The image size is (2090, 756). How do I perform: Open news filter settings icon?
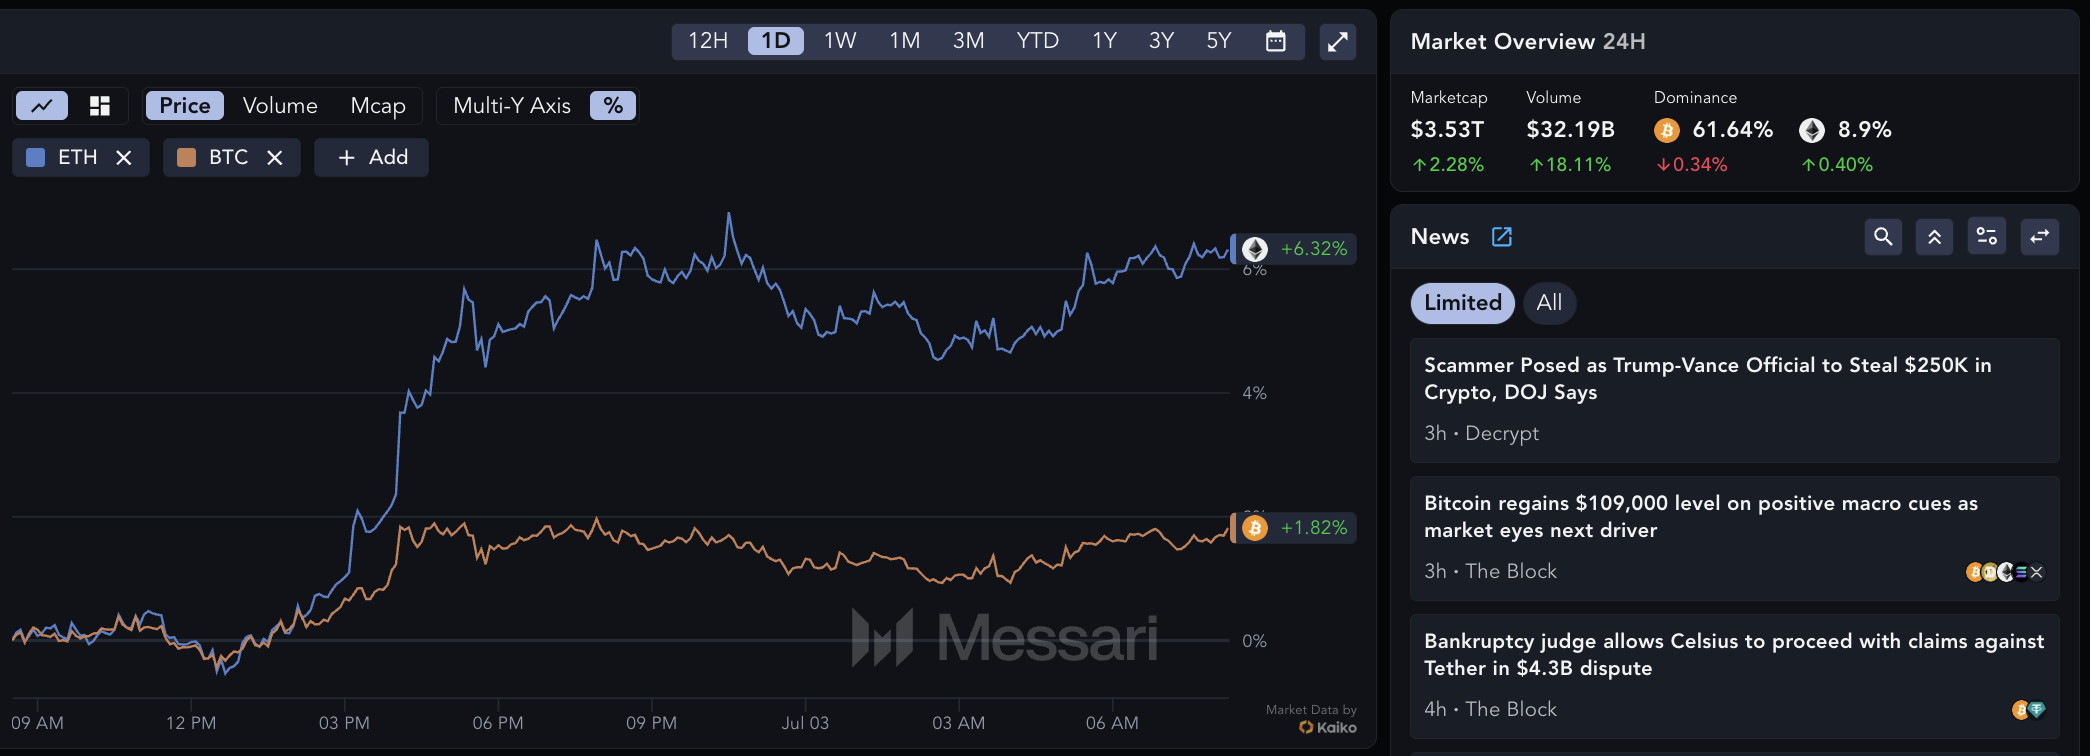coord(1987,237)
